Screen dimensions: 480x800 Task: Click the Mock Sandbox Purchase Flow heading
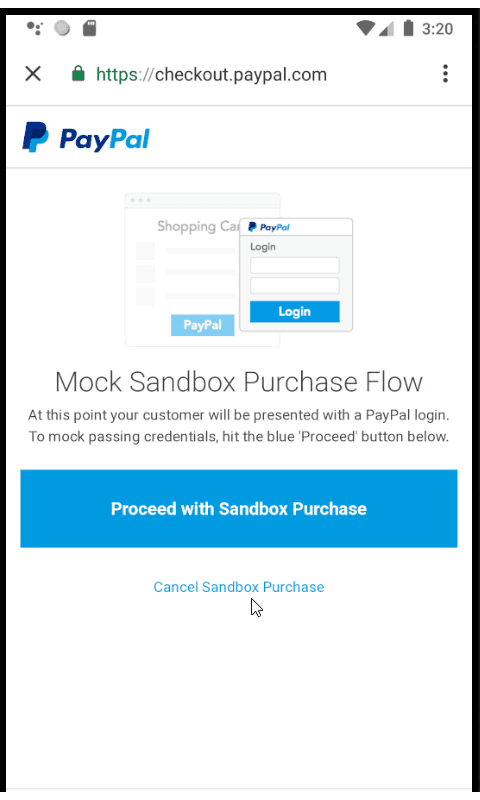click(x=239, y=382)
